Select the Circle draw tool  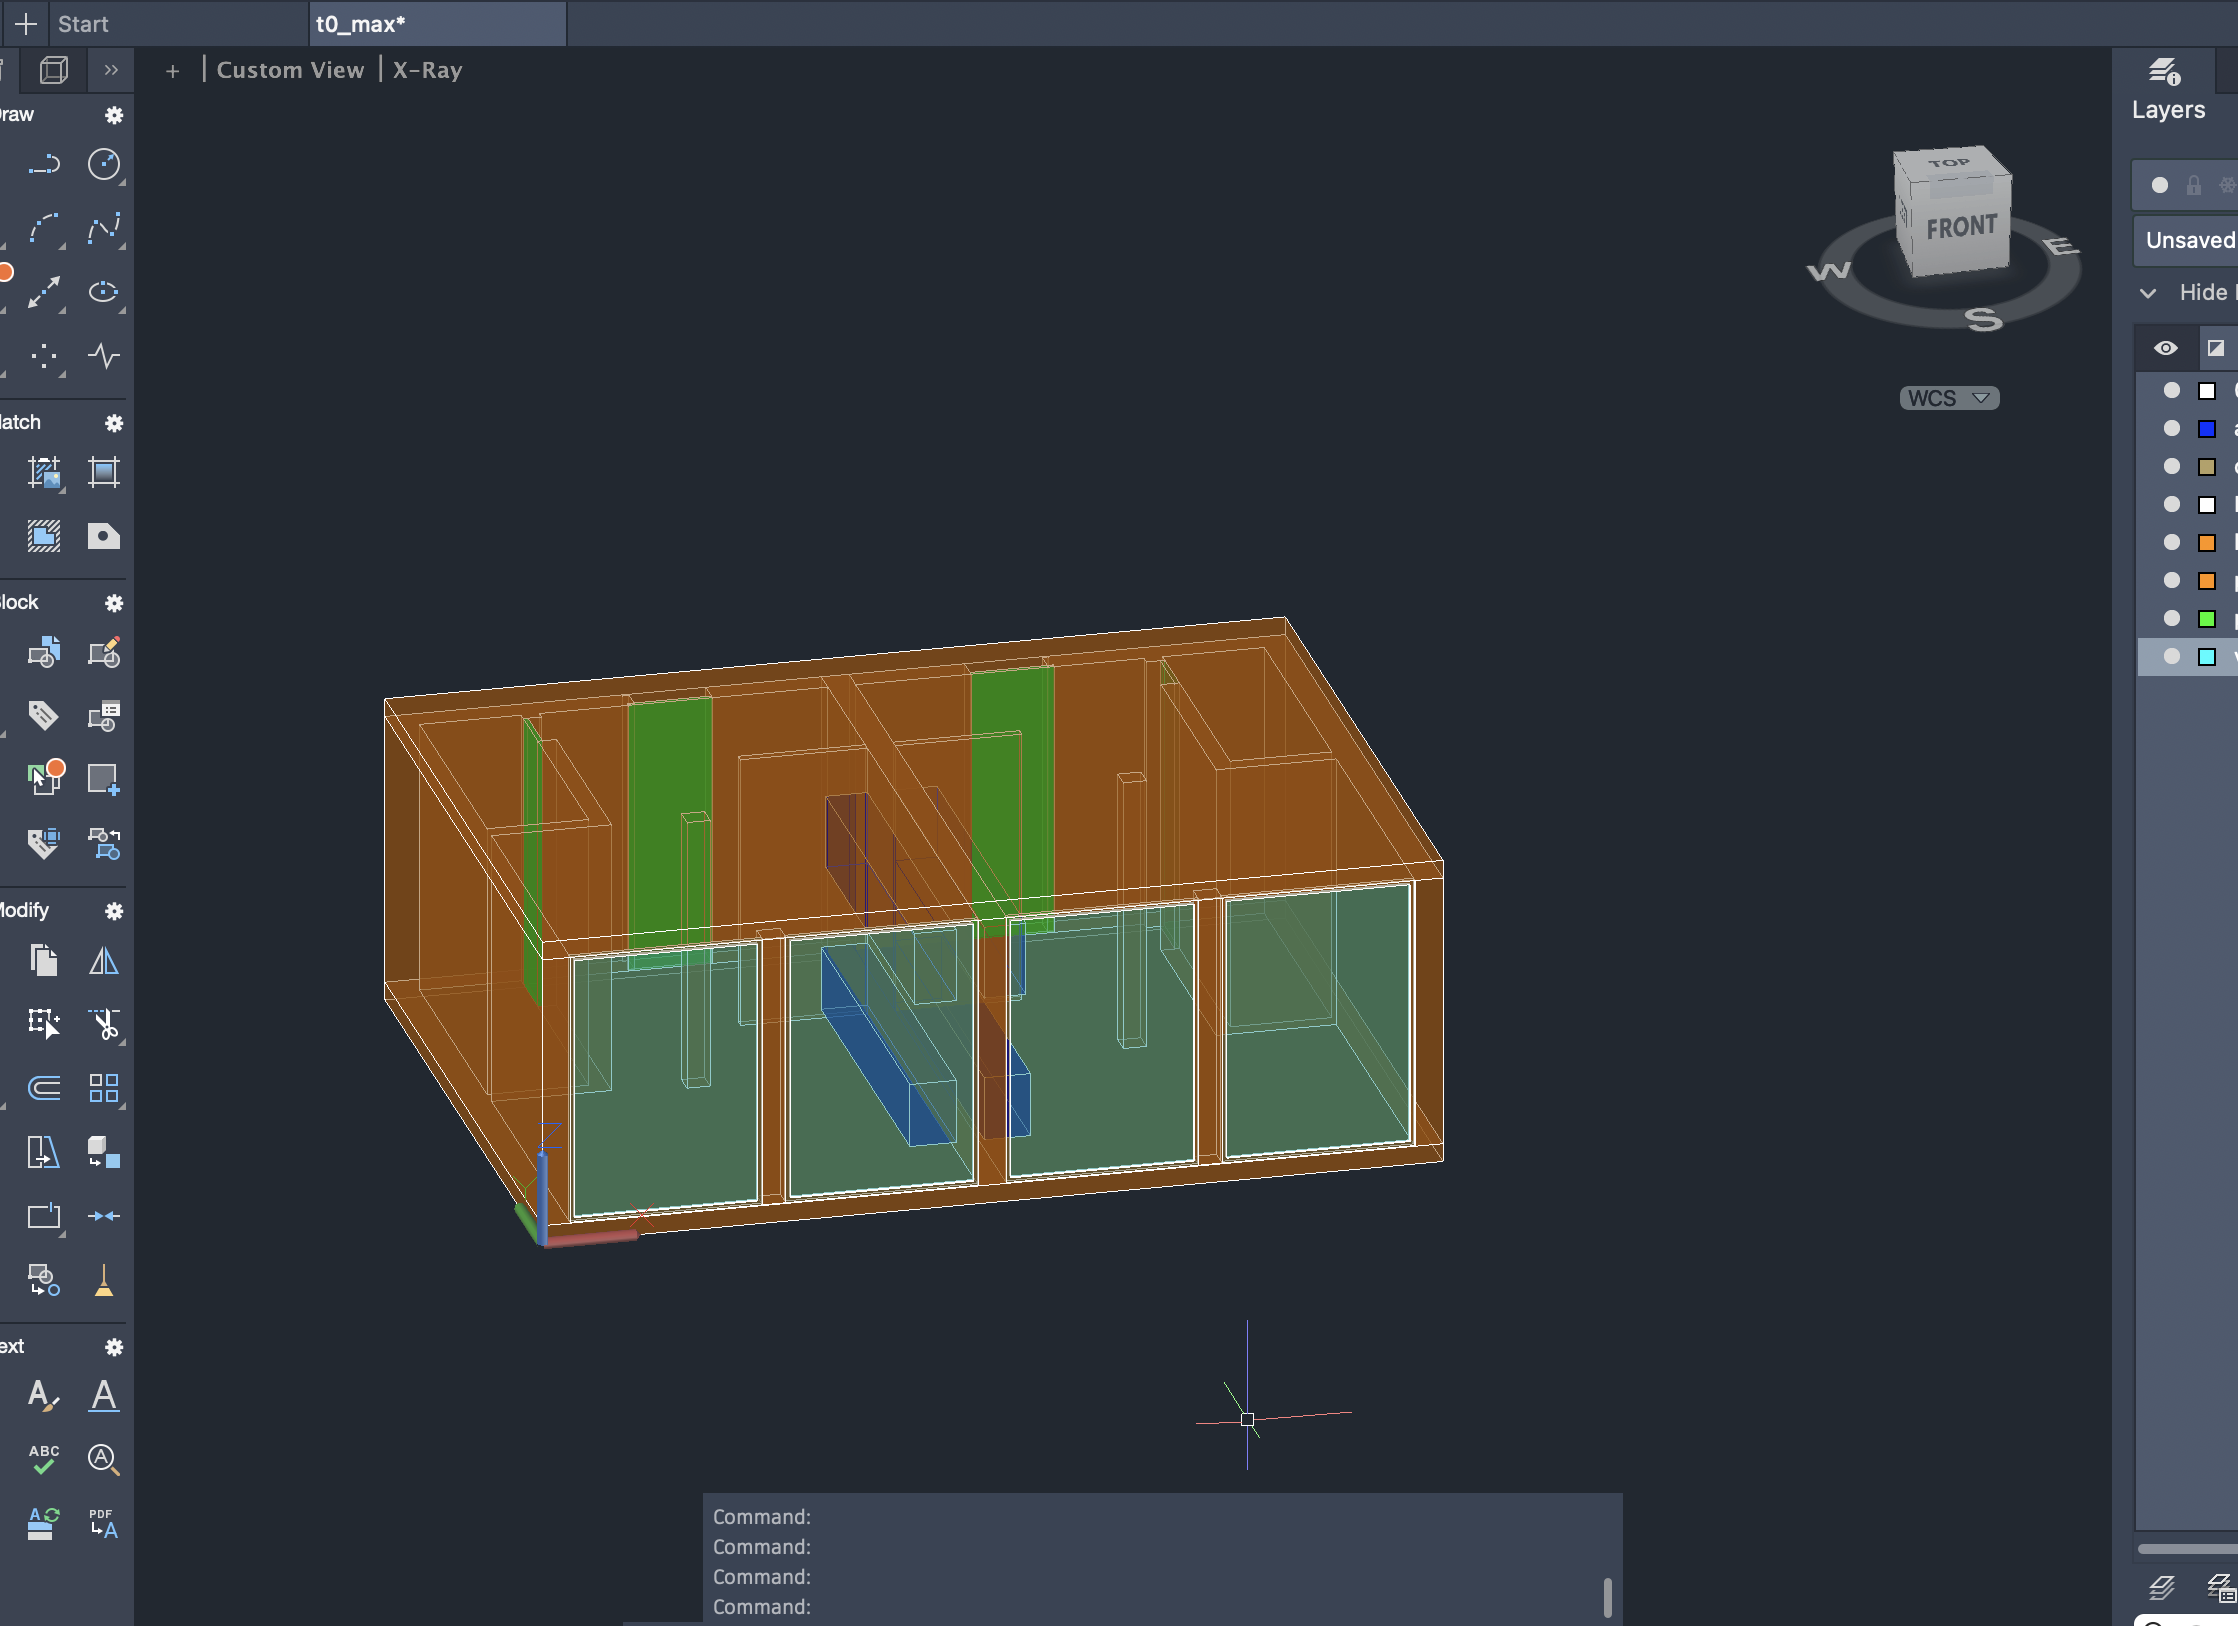(104, 165)
